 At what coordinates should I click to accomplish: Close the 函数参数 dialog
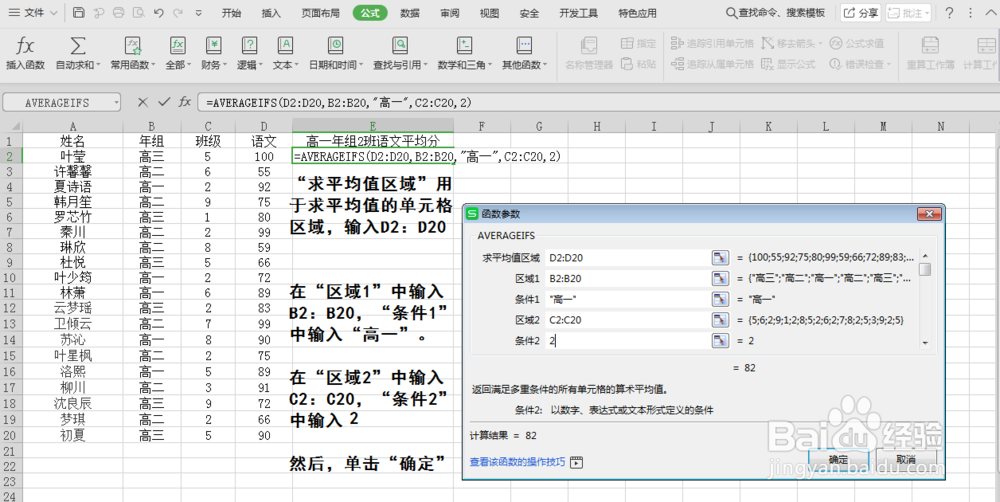point(929,214)
